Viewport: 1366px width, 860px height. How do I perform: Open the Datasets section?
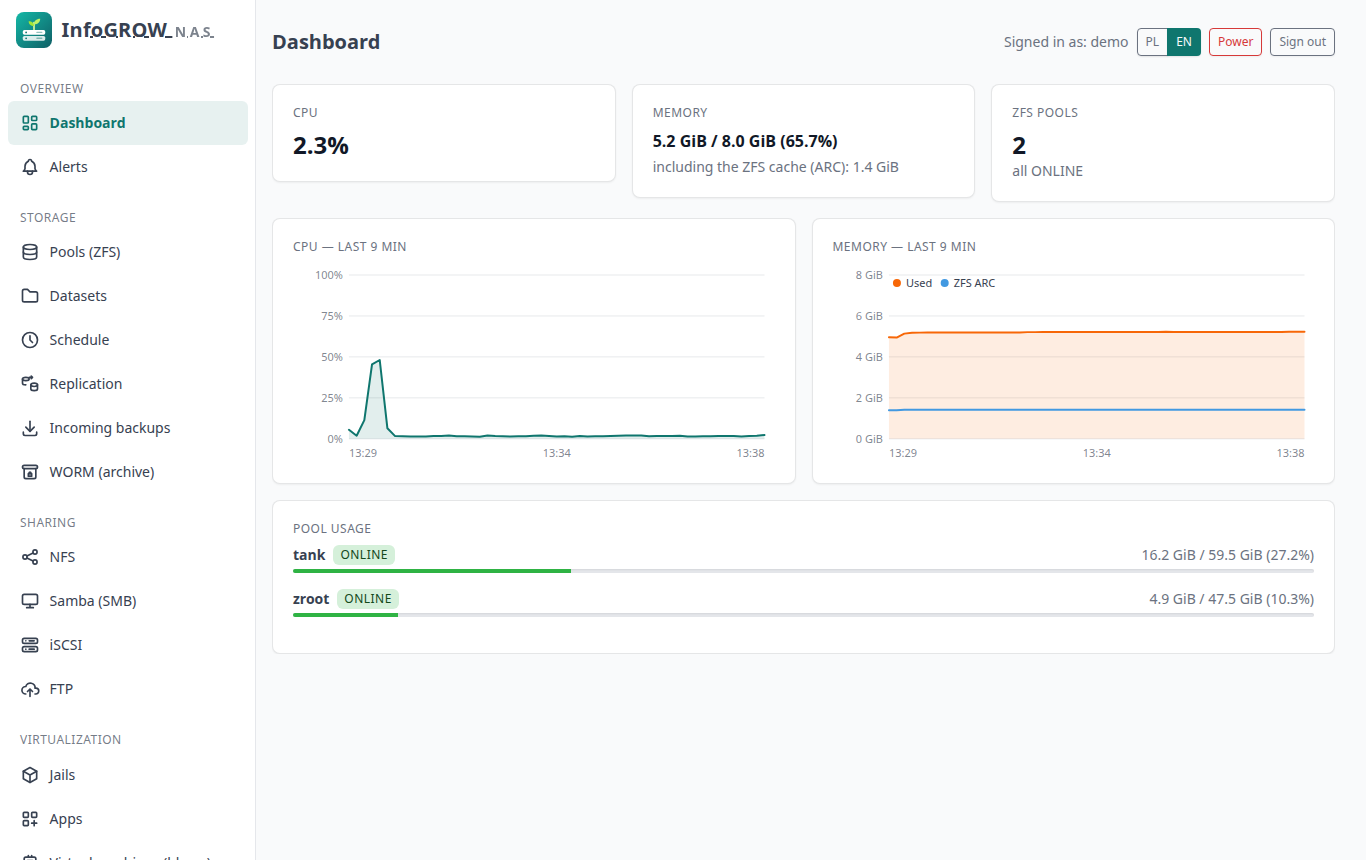[x=128, y=296]
